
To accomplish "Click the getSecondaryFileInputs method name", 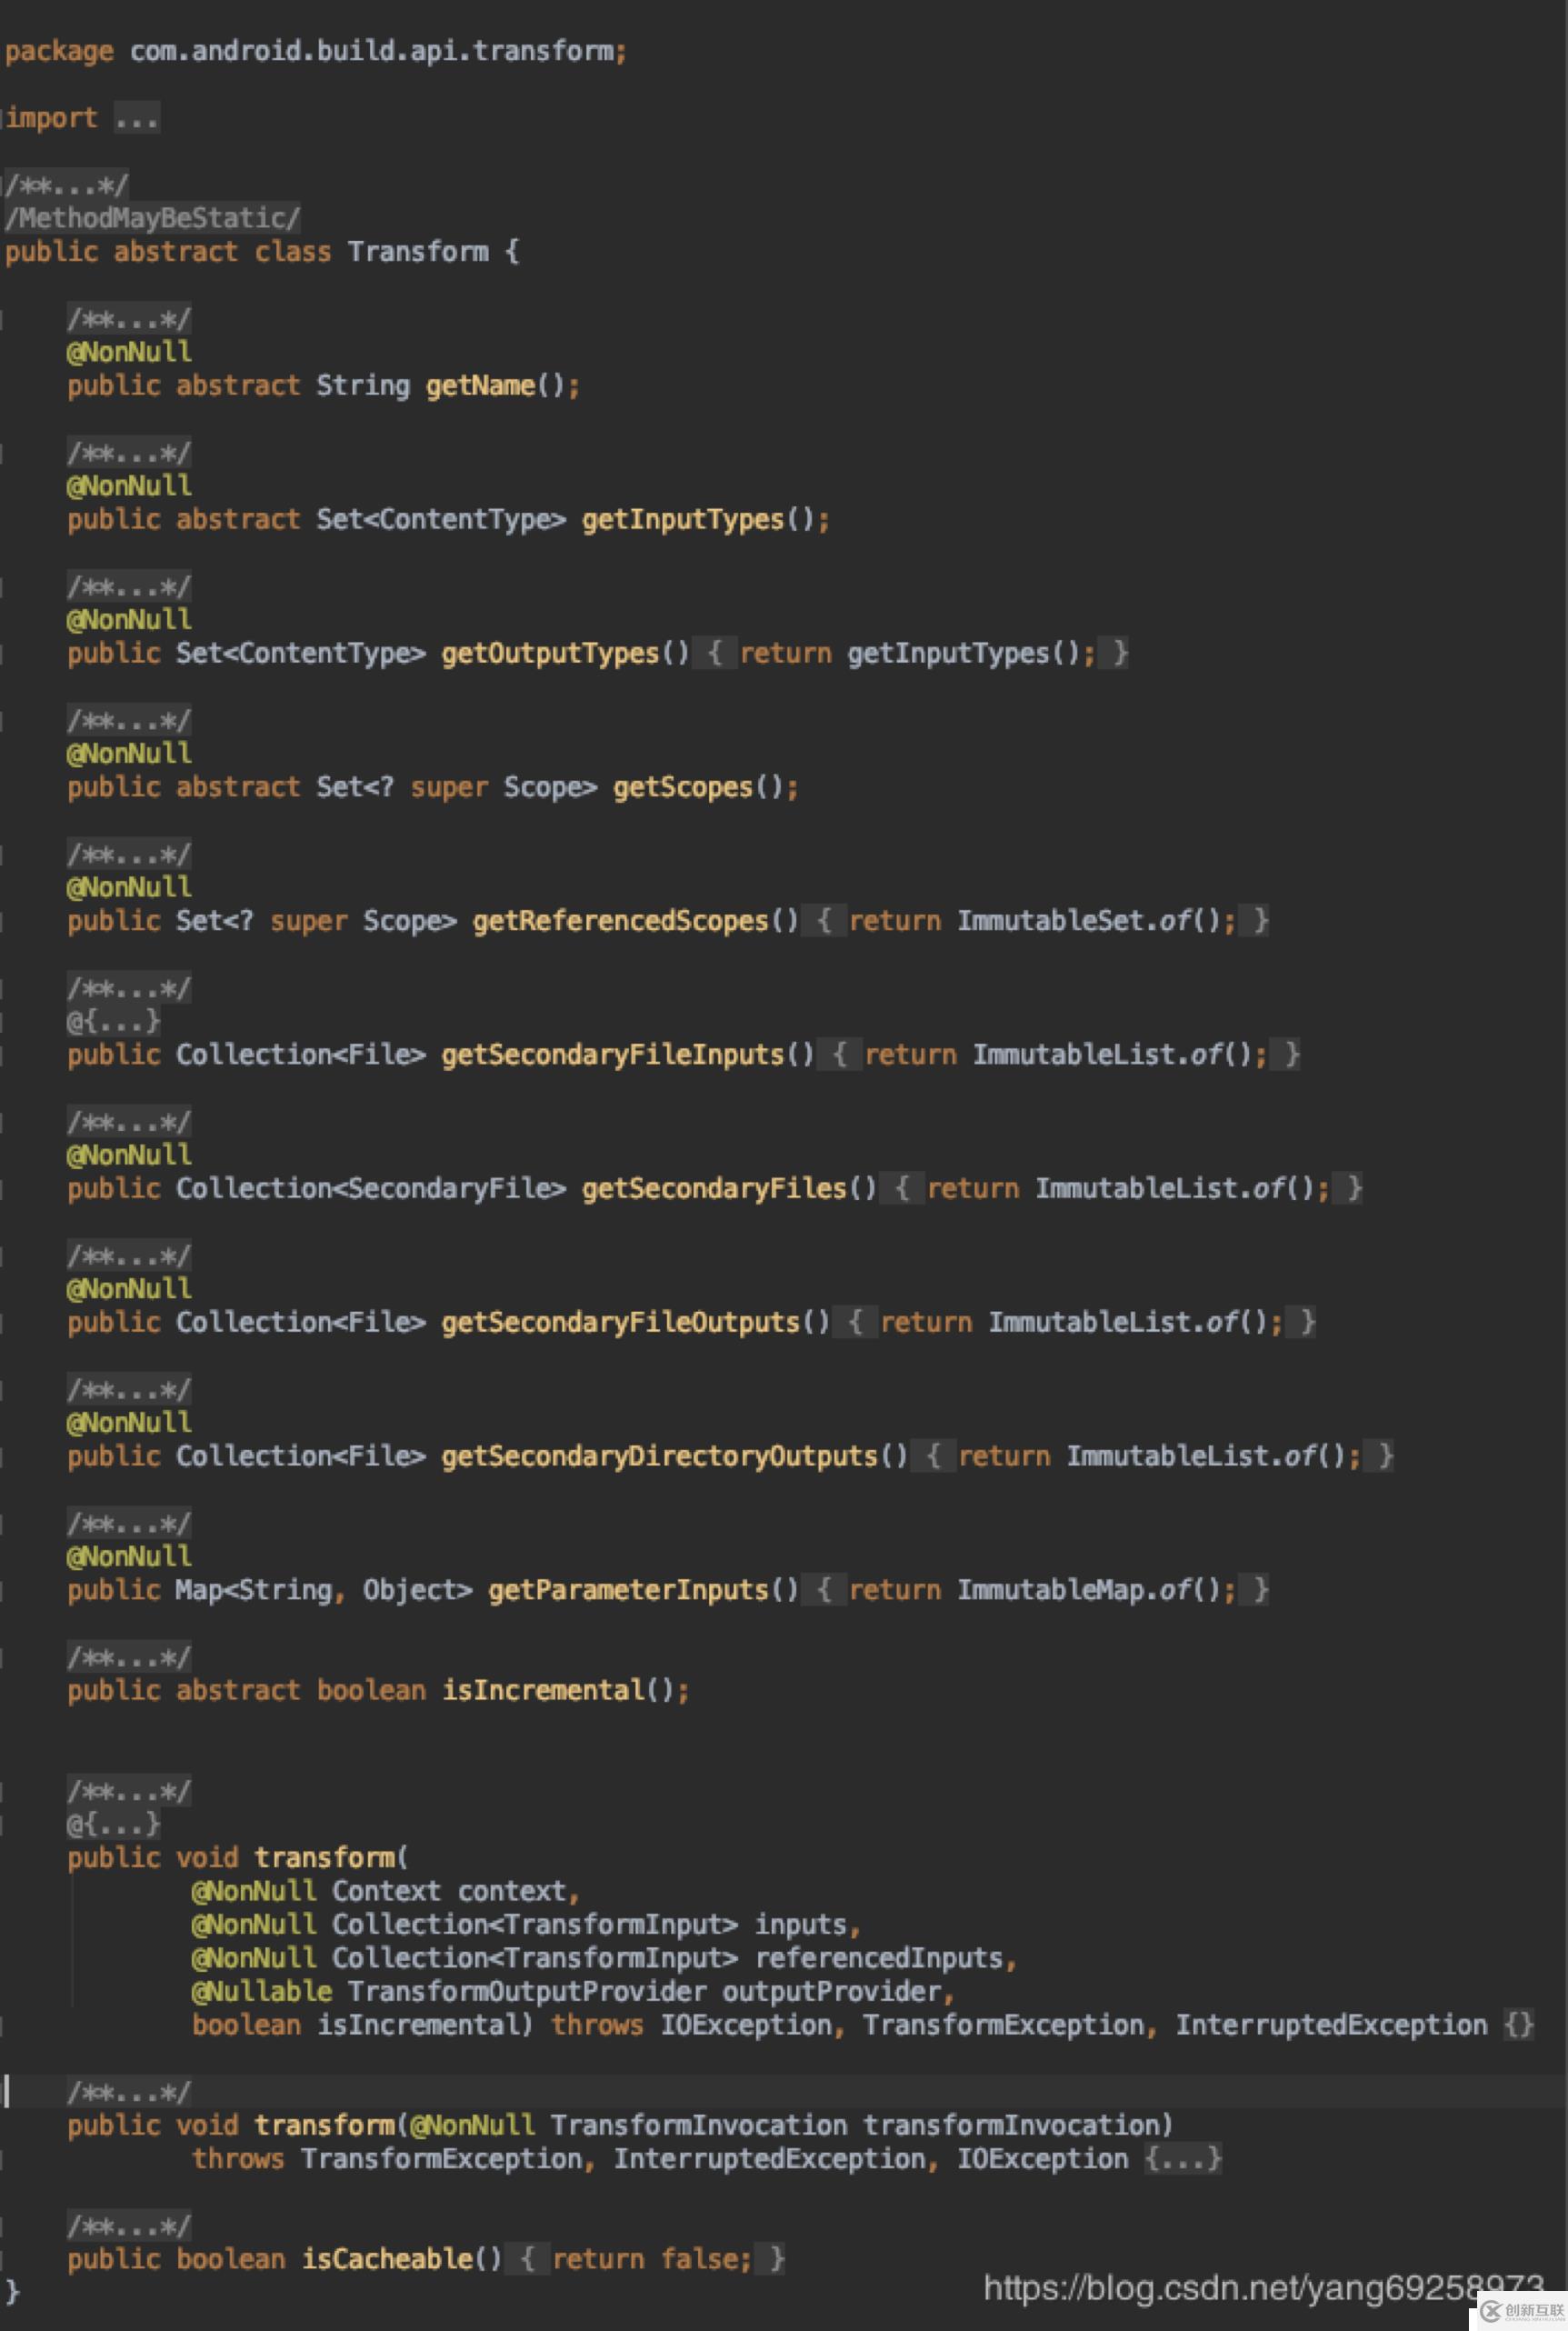I will (613, 1055).
